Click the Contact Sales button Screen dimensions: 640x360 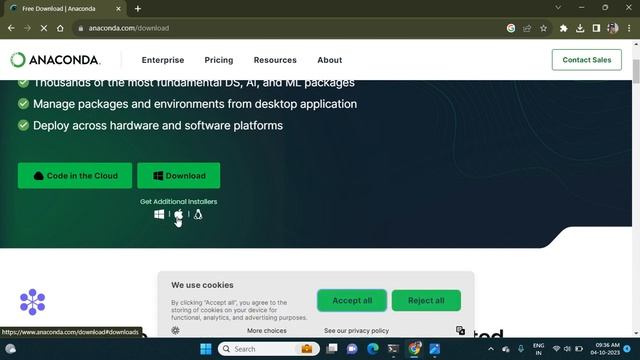click(x=587, y=60)
